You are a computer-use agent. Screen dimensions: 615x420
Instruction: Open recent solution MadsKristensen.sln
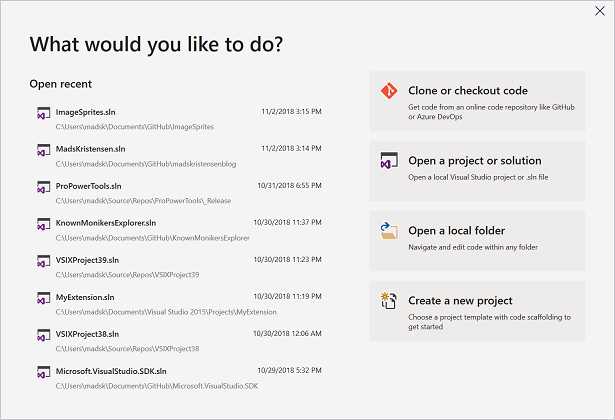coord(179,156)
